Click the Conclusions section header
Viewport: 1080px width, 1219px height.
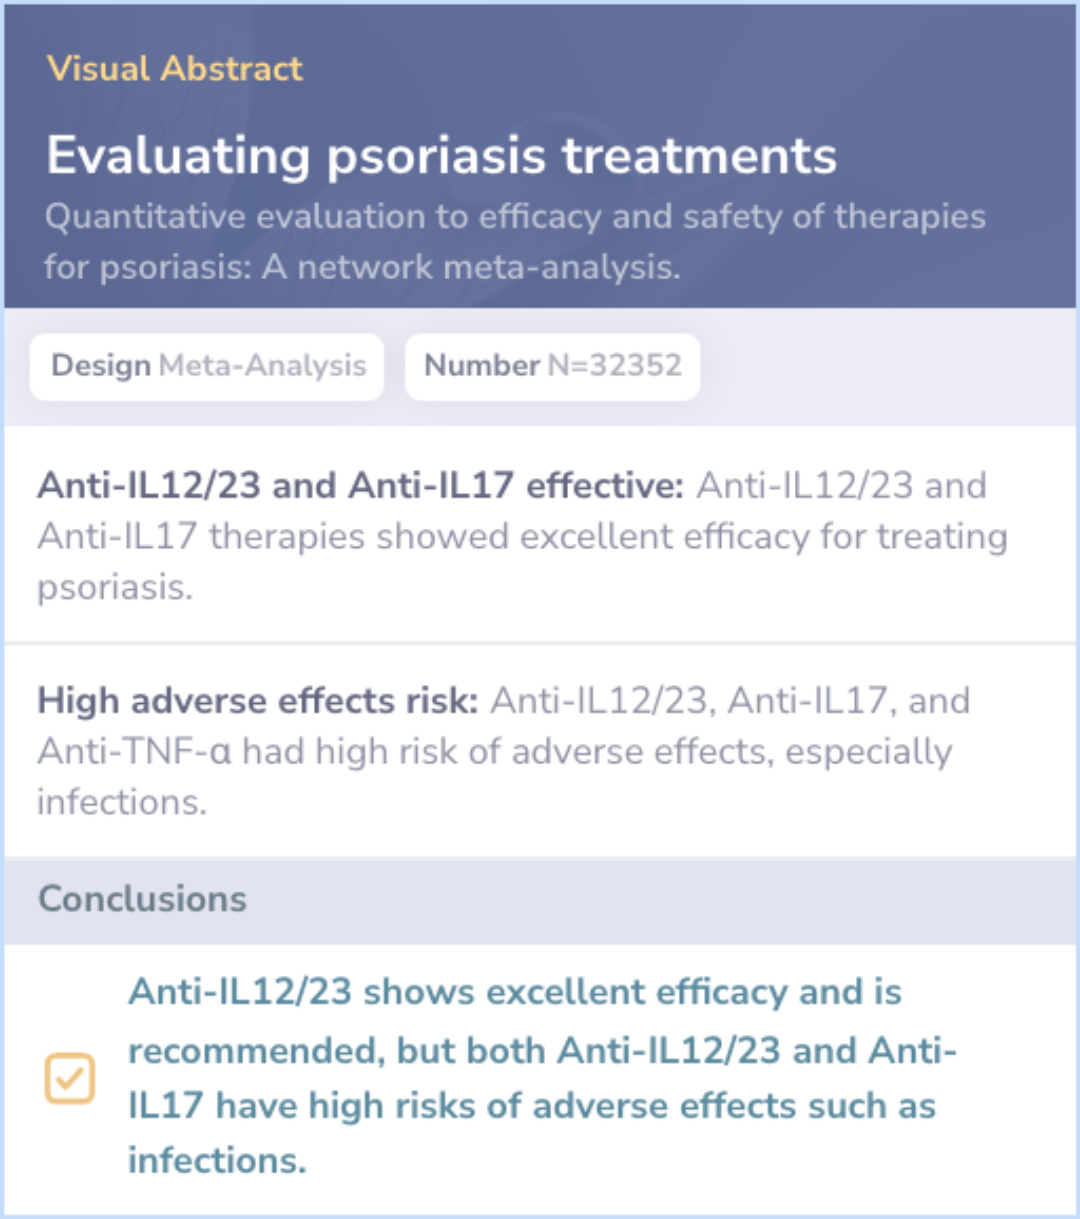tap(142, 899)
